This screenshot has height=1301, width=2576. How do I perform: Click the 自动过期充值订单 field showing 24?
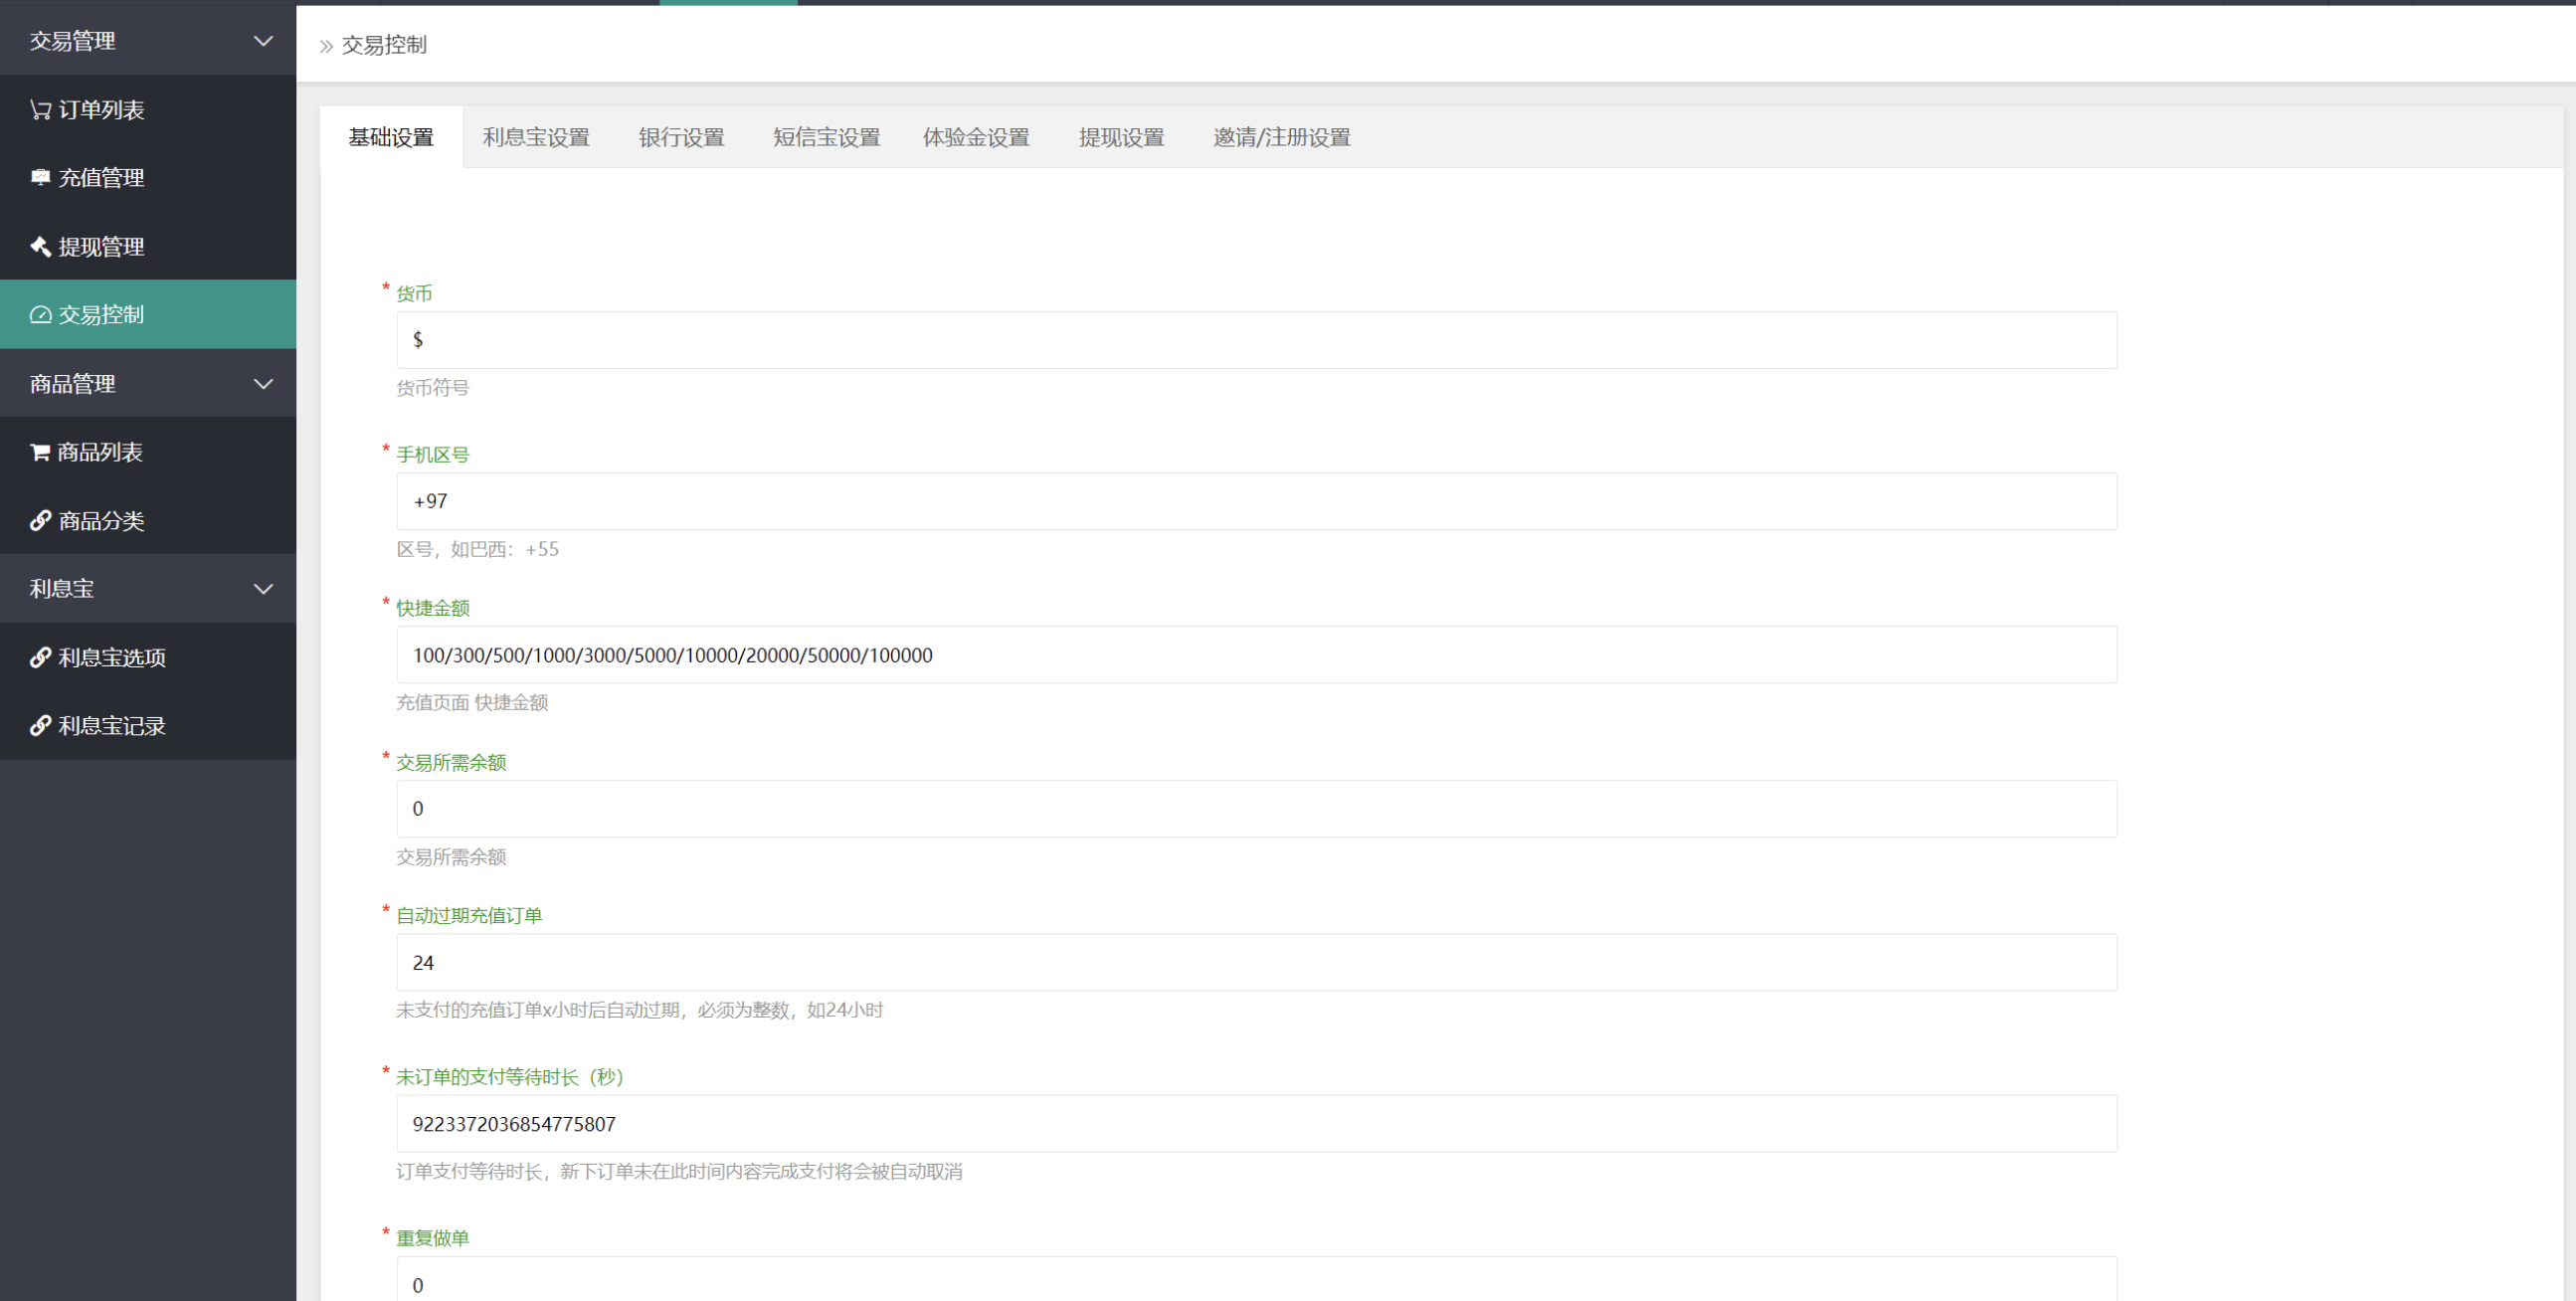click(x=1256, y=962)
